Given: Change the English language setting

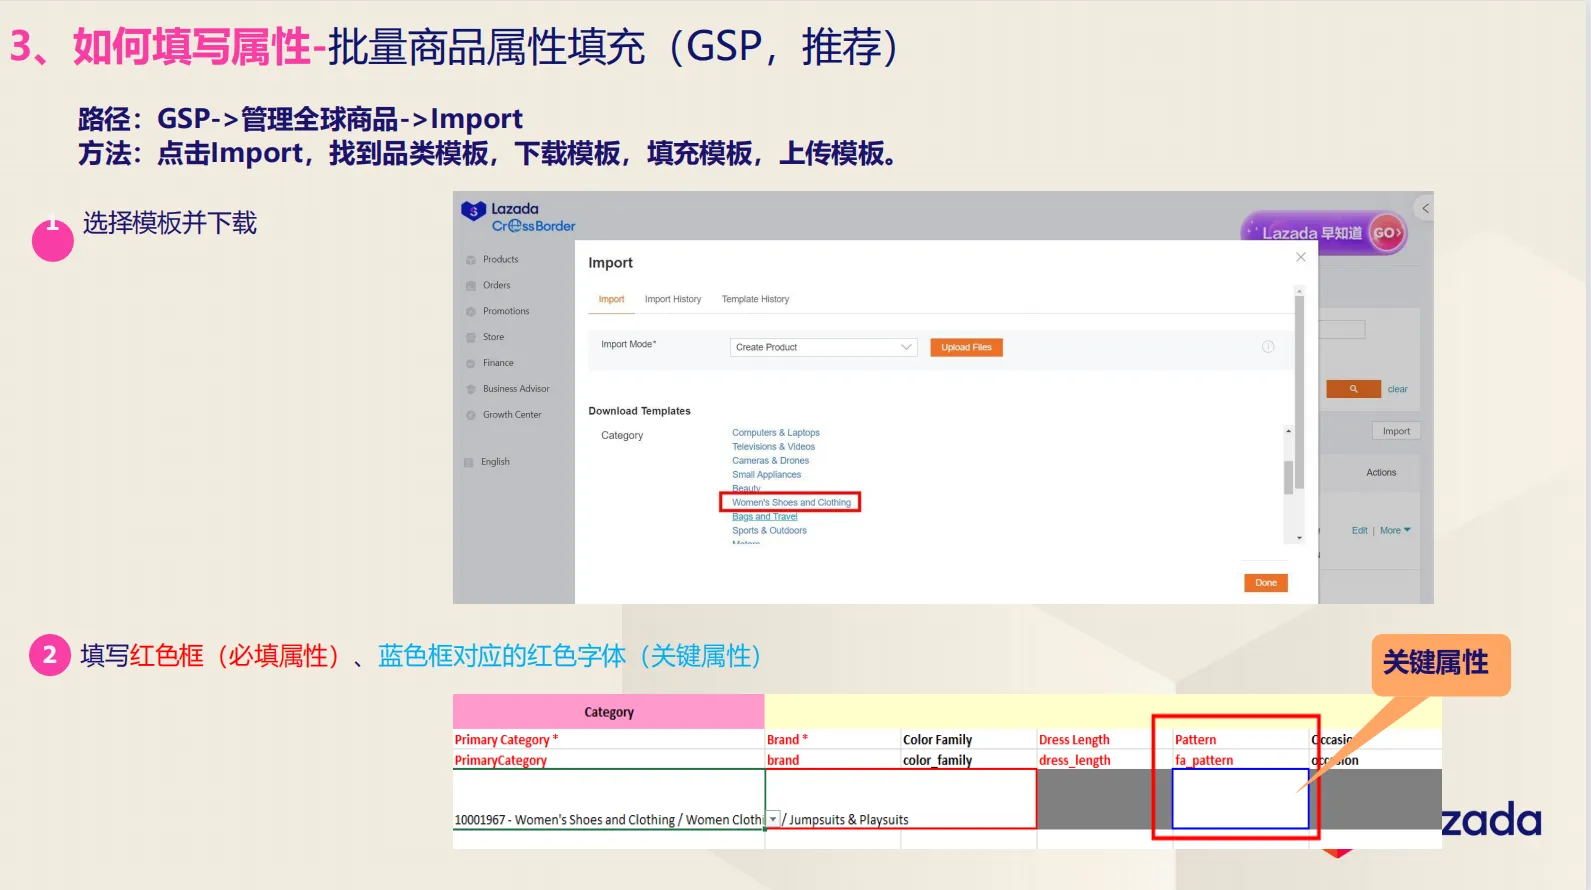Looking at the screenshot, I should click(495, 462).
